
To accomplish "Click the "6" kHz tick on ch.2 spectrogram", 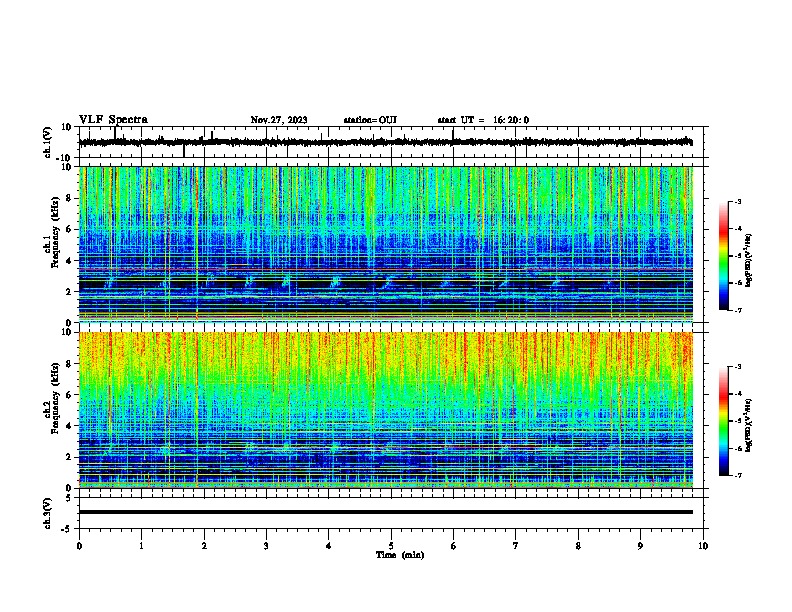I will (70, 395).
